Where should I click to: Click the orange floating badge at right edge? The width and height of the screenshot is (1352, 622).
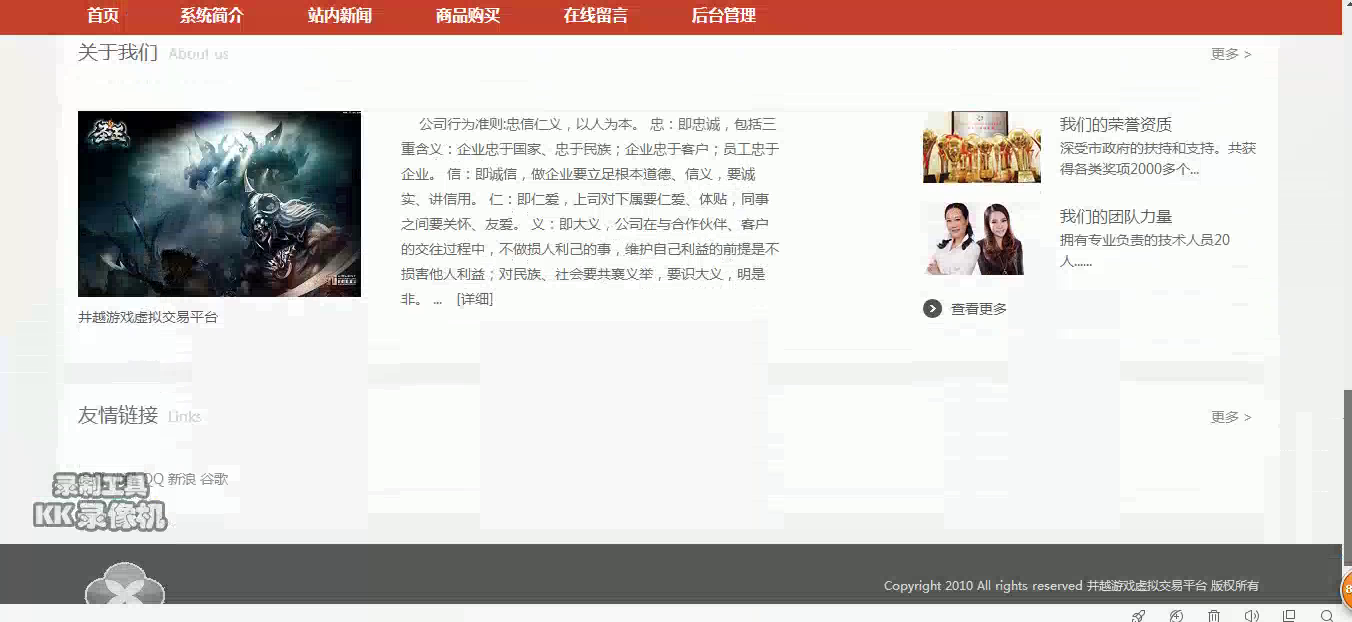[1346, 589]
